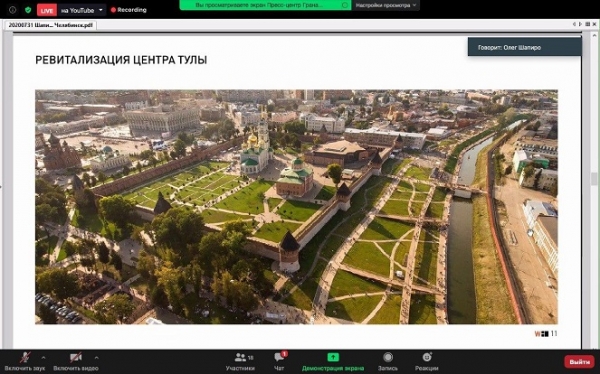This screenshot has width=600, height=374.
Task: Select the Челябинск.pdf document tab
Action: 51,25
